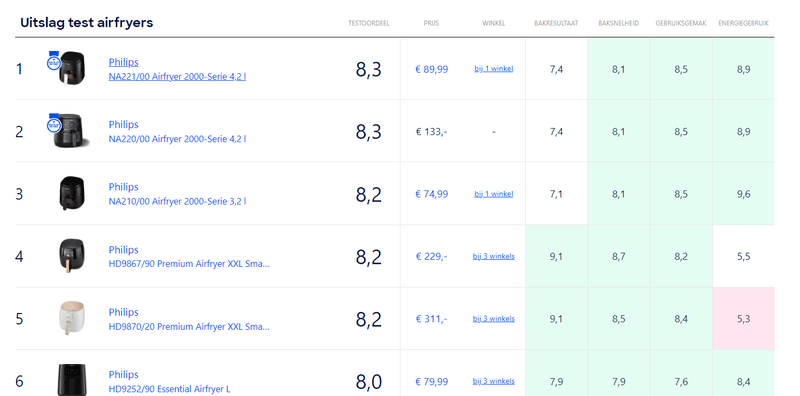The height and width of the screenshot is (396, 800).
Task: Sort by the Energiegebruik column header
Action: pyautogui.click(x=743, y=23)
